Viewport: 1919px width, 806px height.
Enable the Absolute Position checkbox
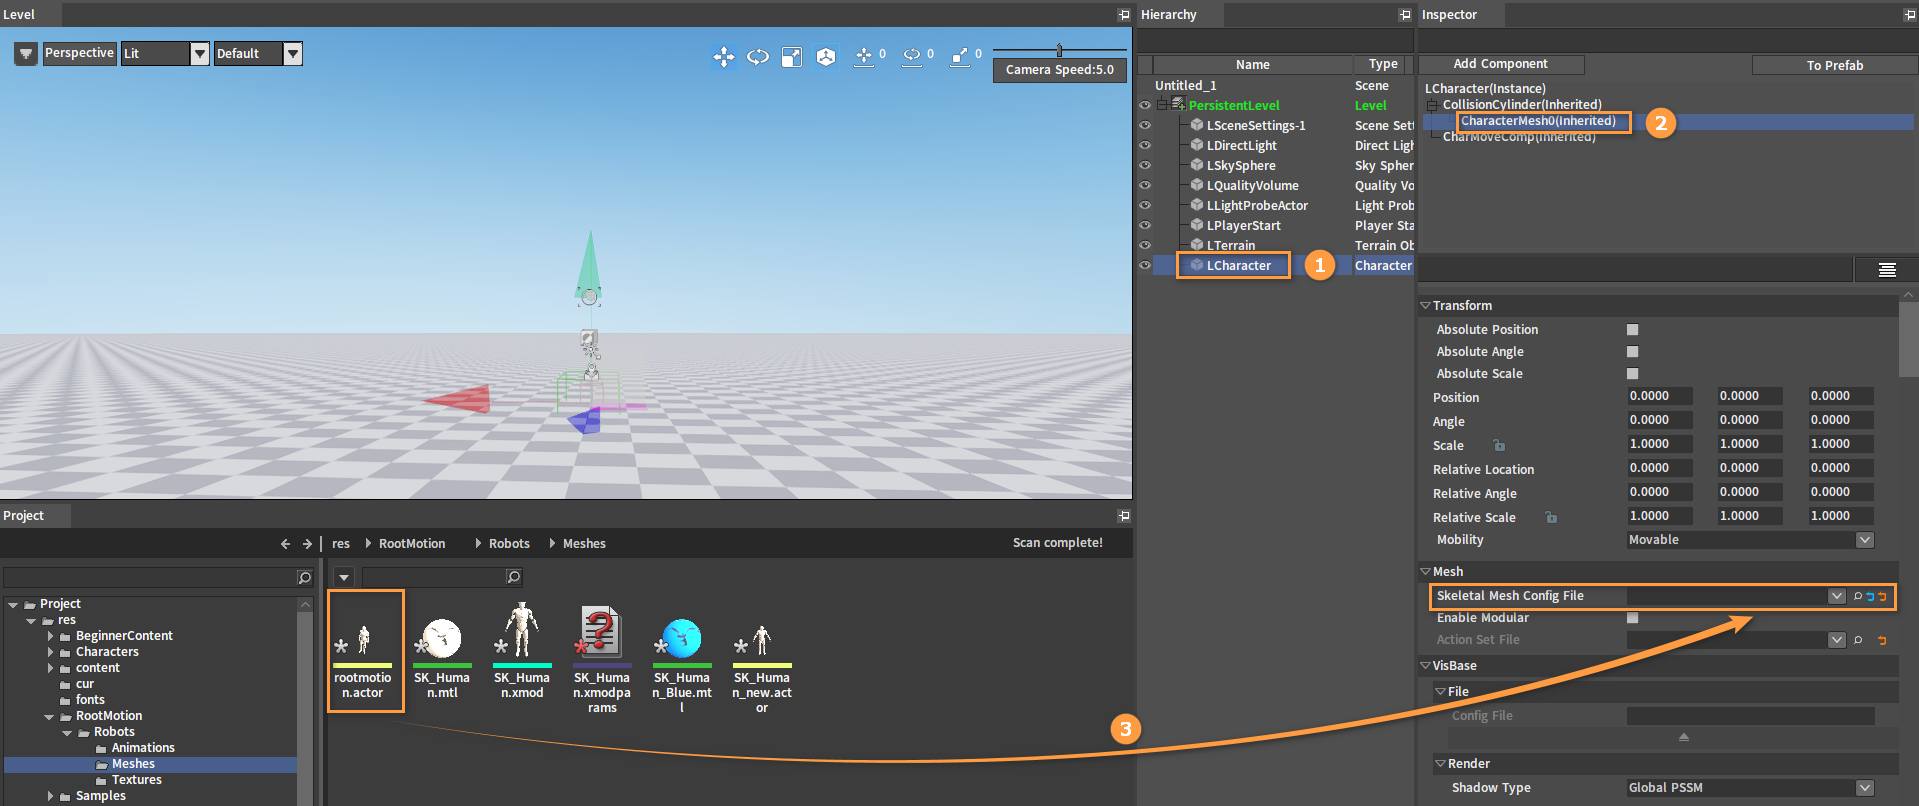(x=1633, y=329)
